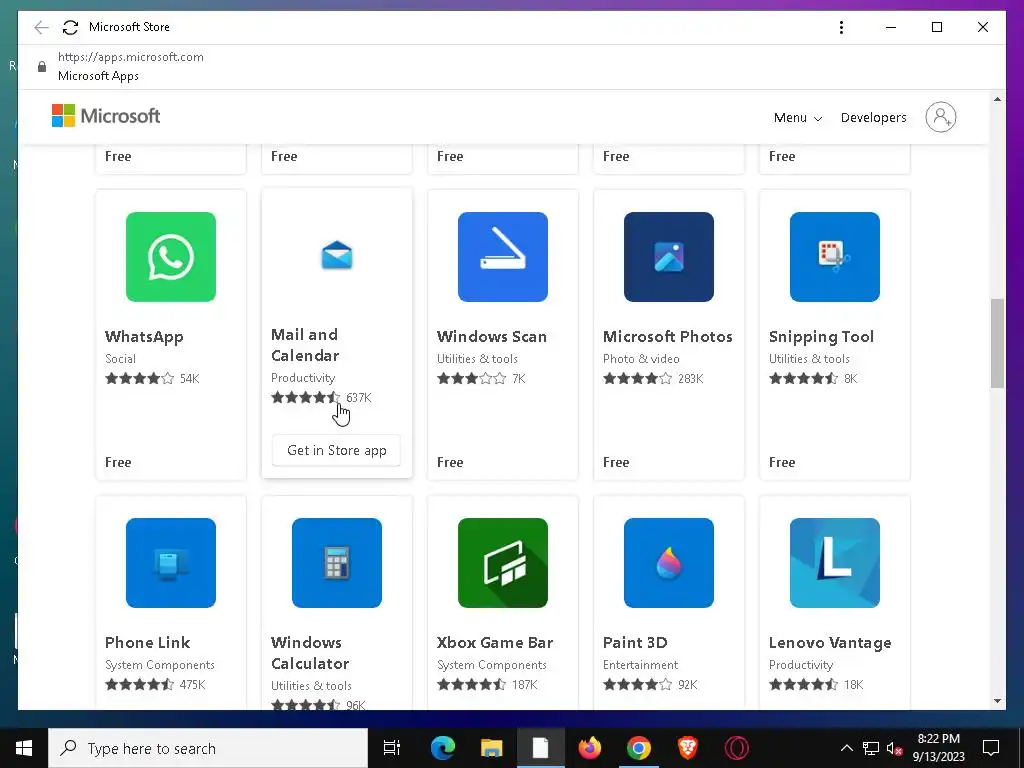Open the sign-in account icon

pyautogui.click(x=940, y=117)
